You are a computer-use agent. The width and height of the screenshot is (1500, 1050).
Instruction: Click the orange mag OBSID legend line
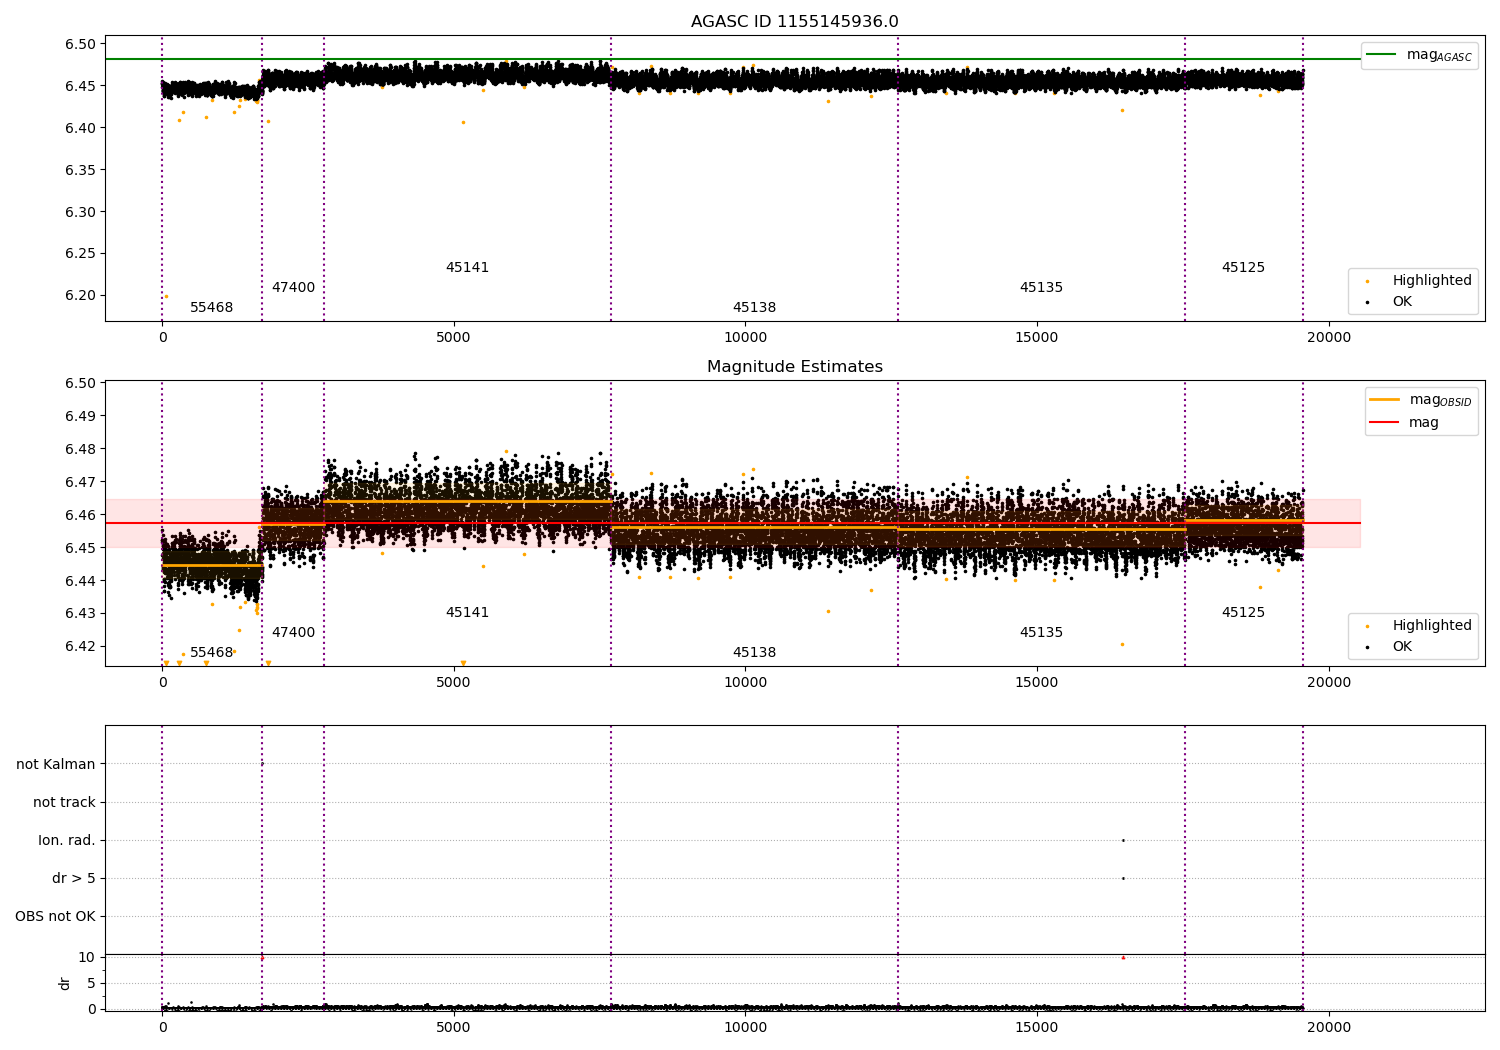[x=1385, y=400]
